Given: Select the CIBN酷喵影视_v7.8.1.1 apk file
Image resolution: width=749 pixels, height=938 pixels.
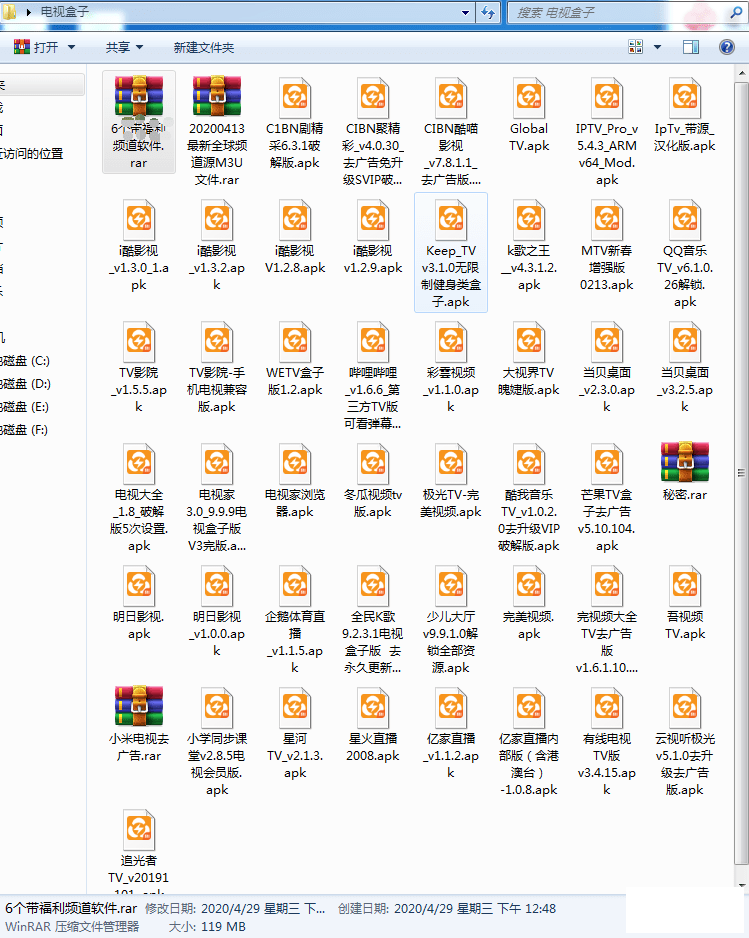Looking at the screenshot, I should pos(450,131).
